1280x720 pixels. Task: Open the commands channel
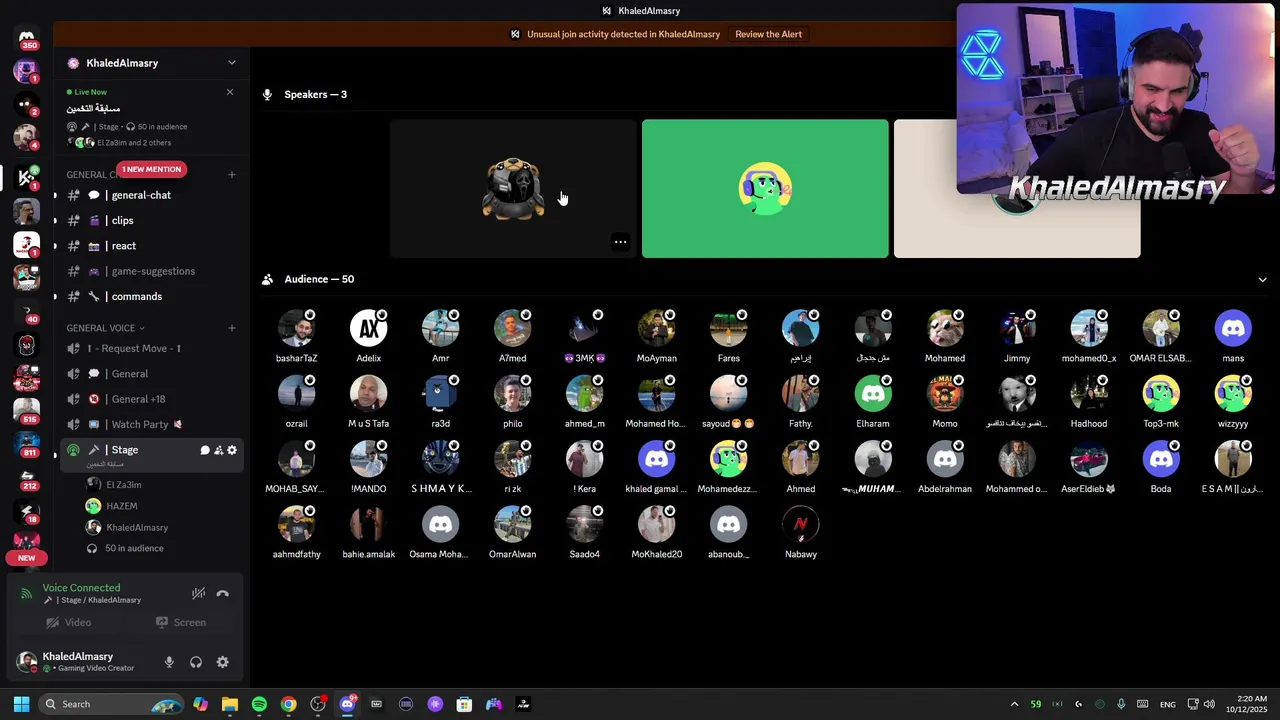pos(150,296)
